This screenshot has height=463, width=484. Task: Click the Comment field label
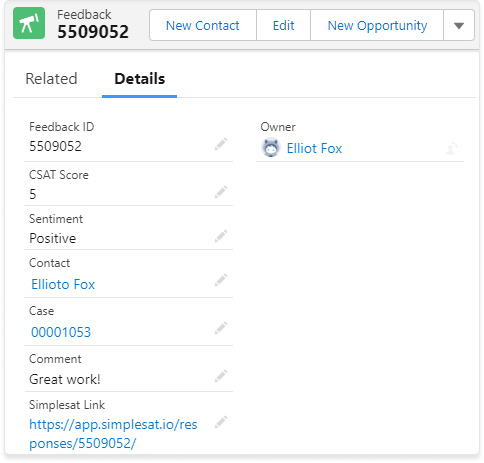55,359
